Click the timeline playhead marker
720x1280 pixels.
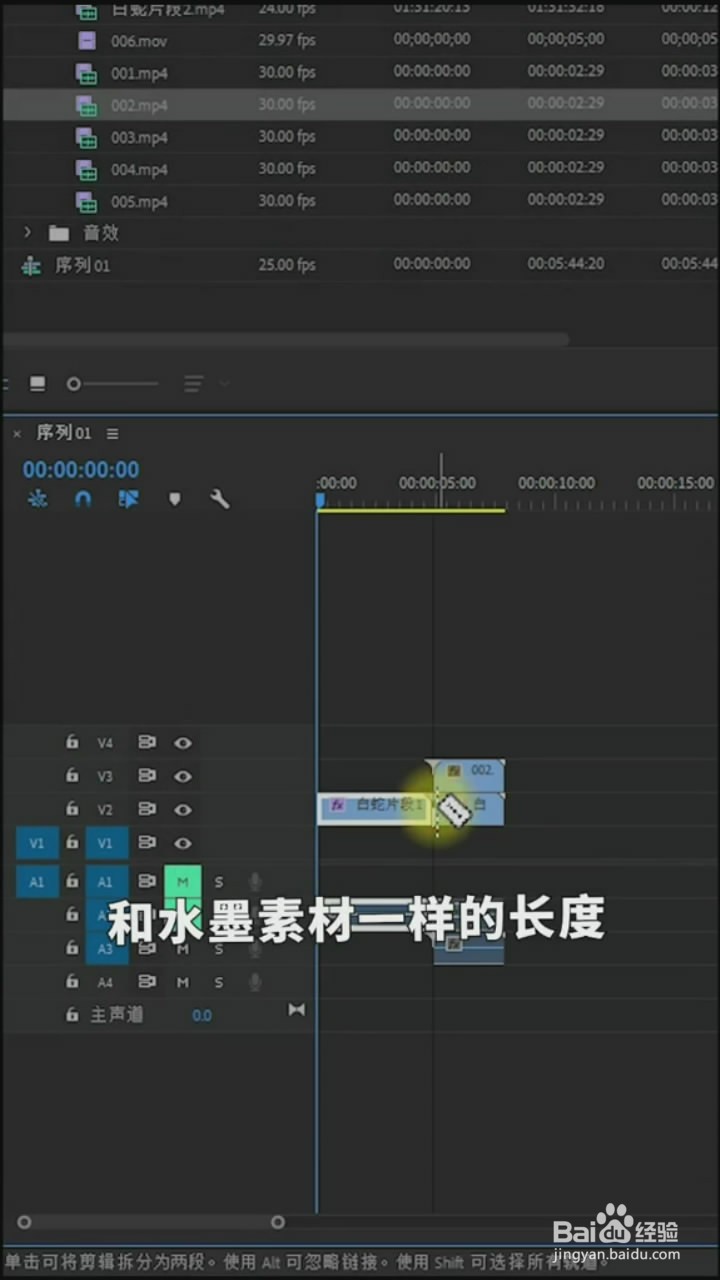click(x=321, y=499)
